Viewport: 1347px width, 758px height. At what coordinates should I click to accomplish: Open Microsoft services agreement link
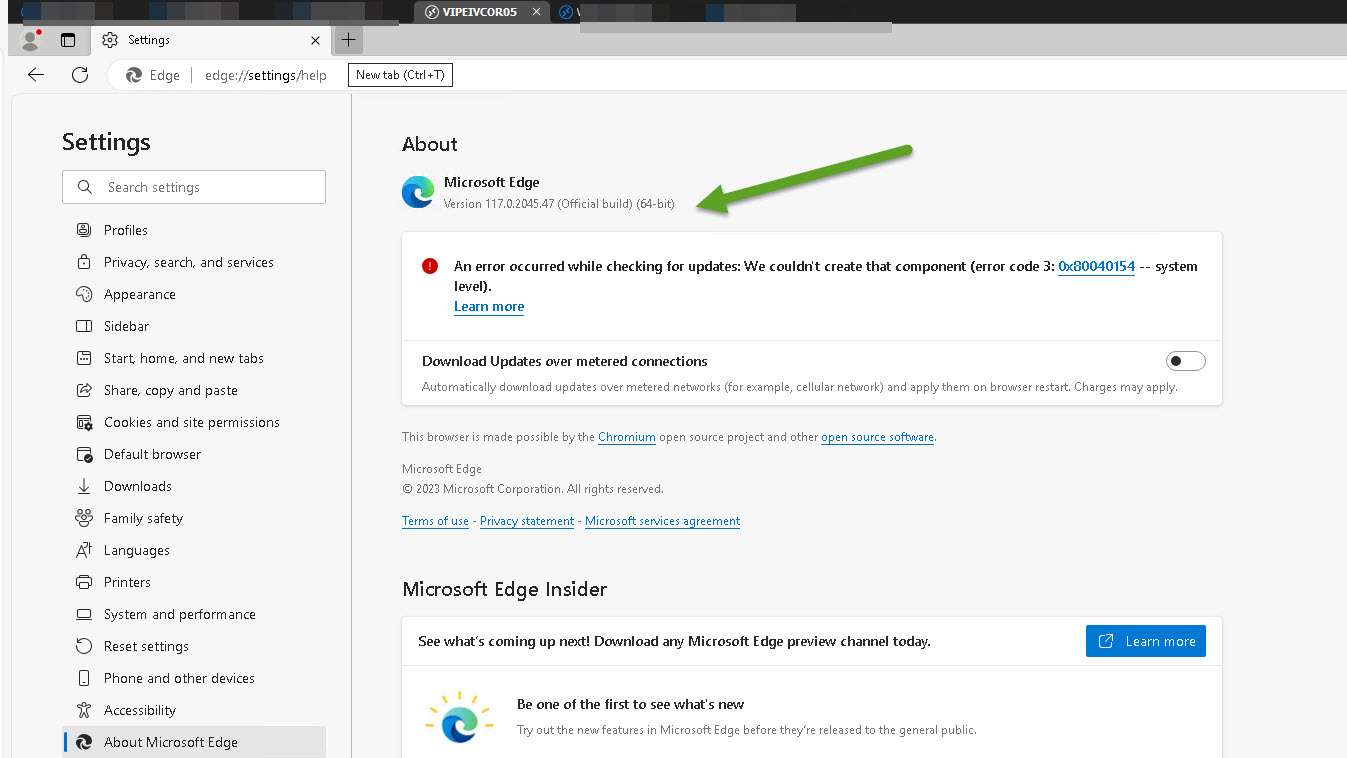pyautogui.click(x=662, y=521)
